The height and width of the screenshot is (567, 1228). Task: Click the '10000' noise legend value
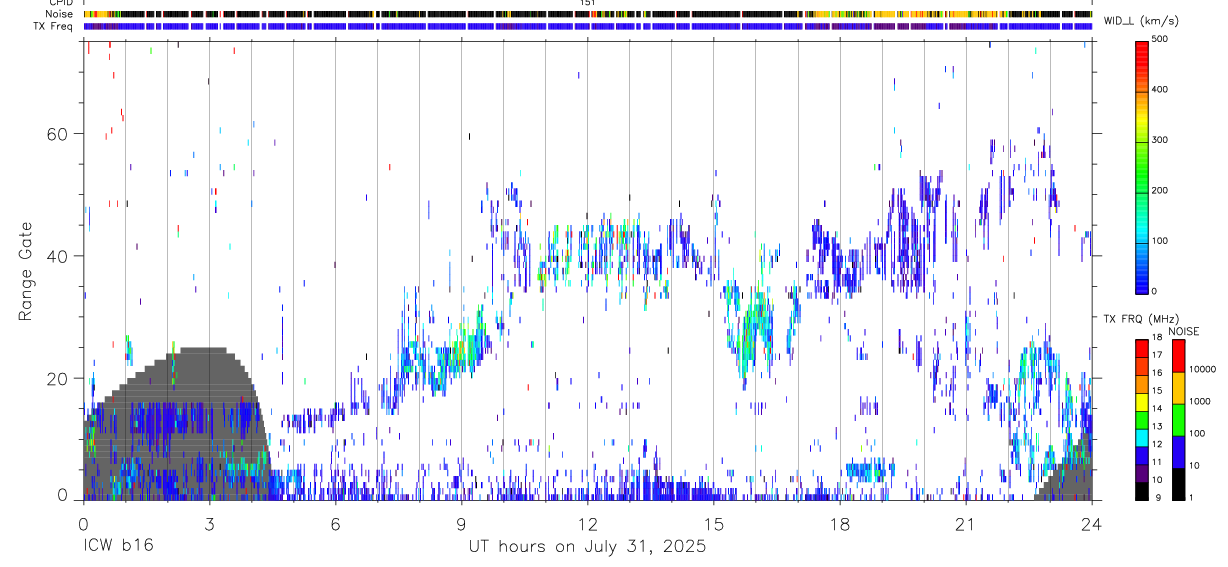coord(1202,369)
